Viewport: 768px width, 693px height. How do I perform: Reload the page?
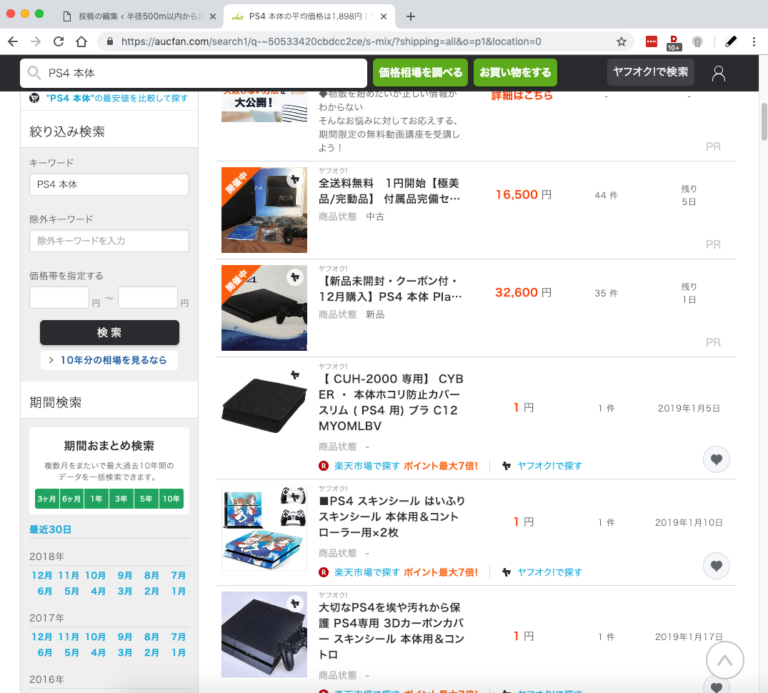pyautogui.click(x=58, y=41)
